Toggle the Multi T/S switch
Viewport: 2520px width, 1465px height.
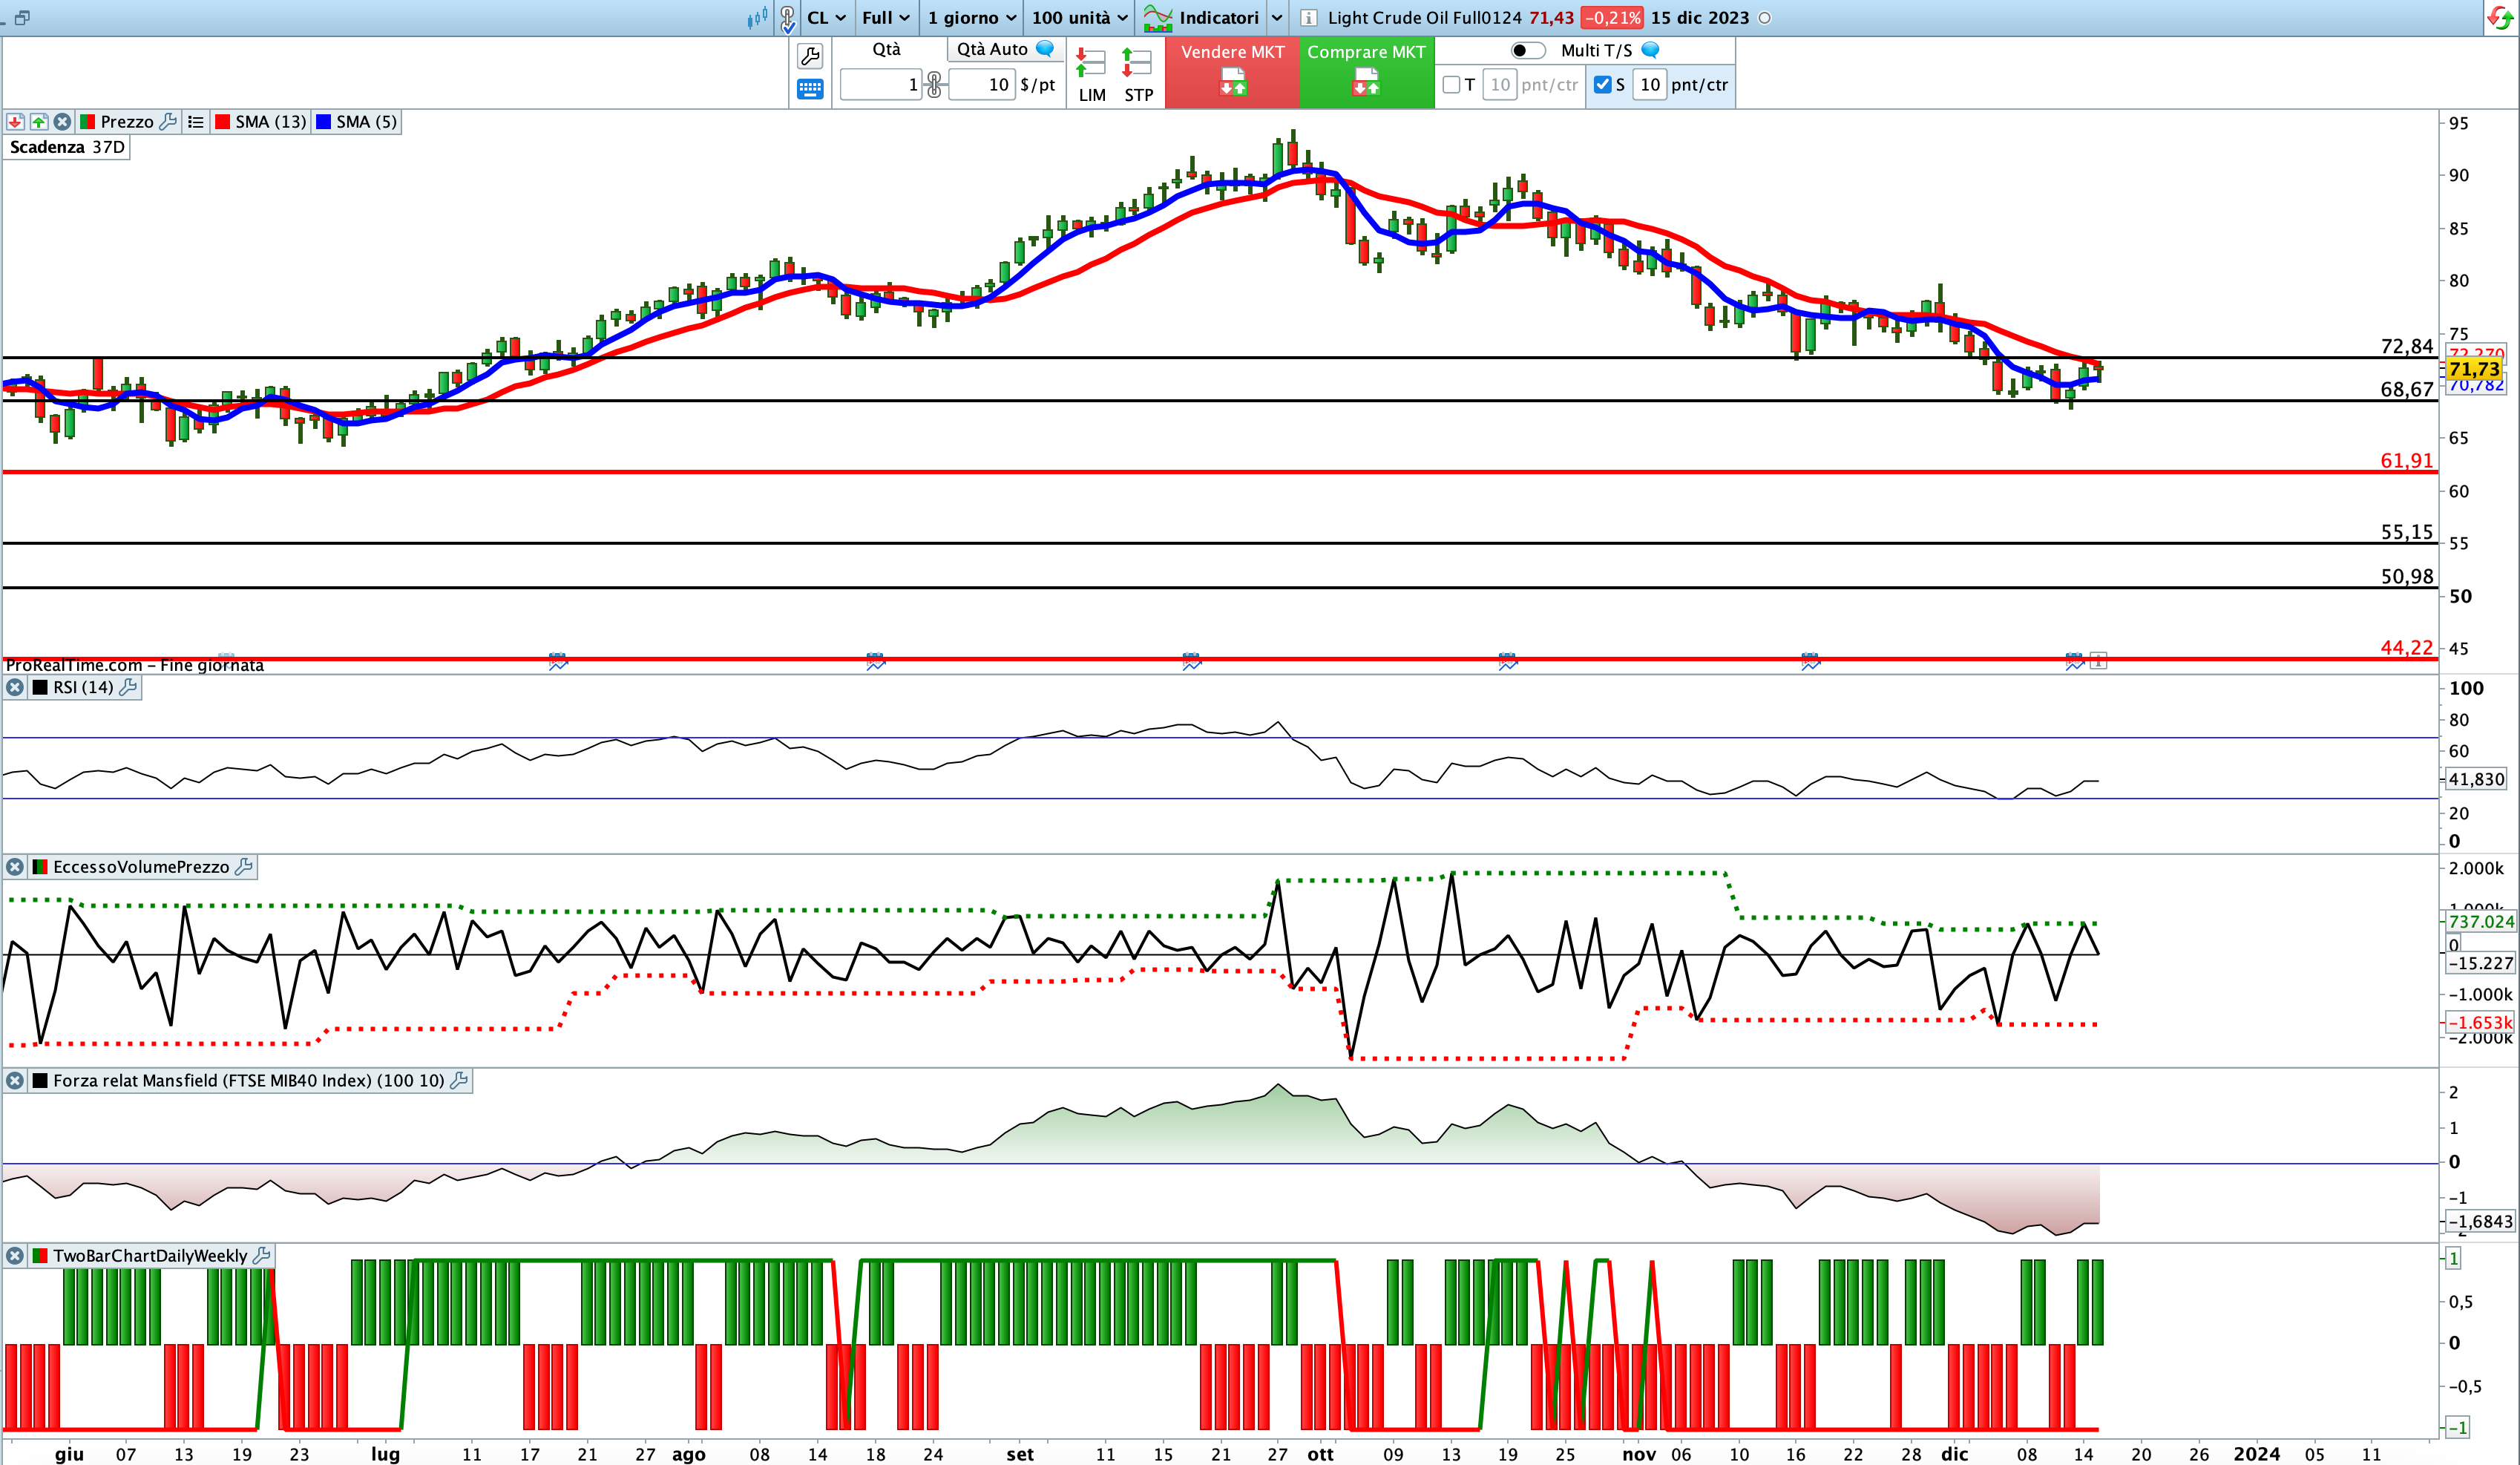[1527, 50]
